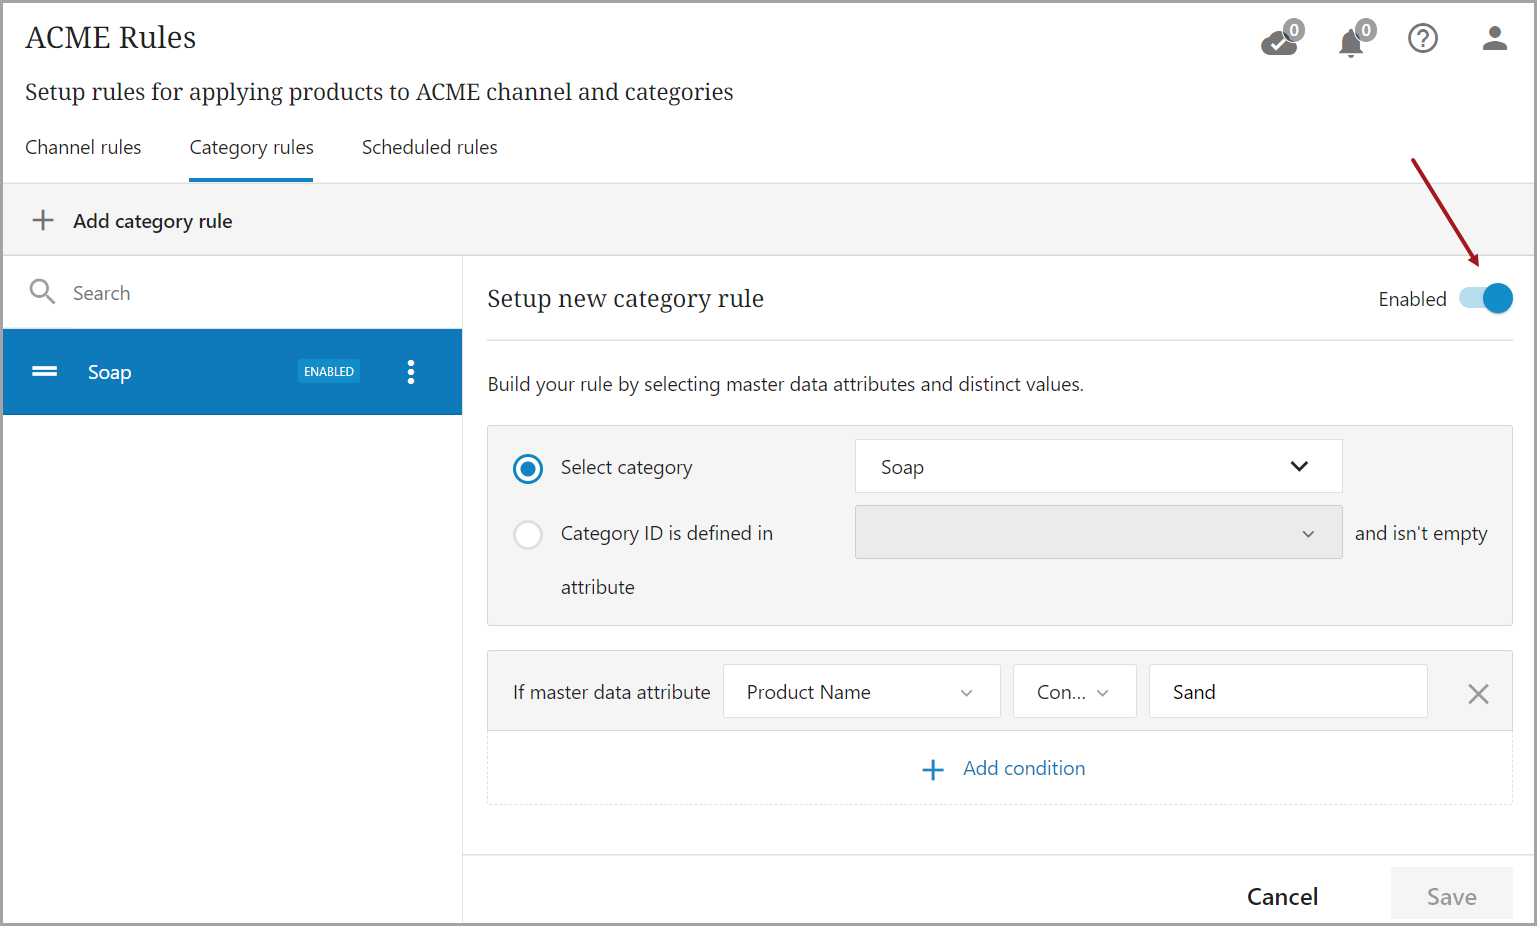Viewport: 1537px width, 926px height.
Task: Open the user profile icon
Action: 1494,38
